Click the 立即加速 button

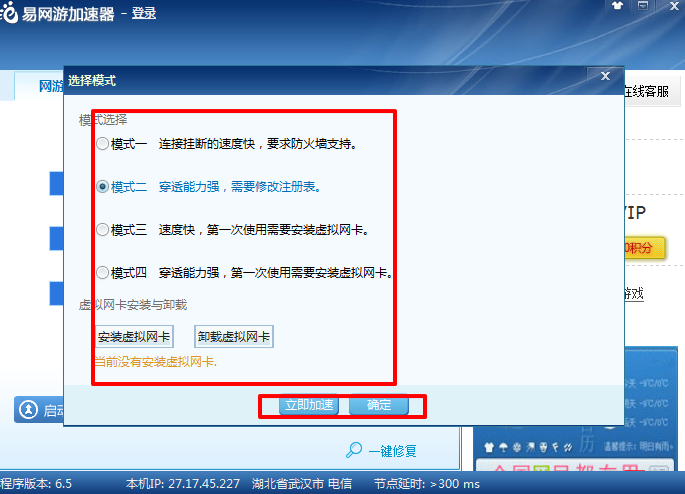pyautogui.click(x=309, y=405)
